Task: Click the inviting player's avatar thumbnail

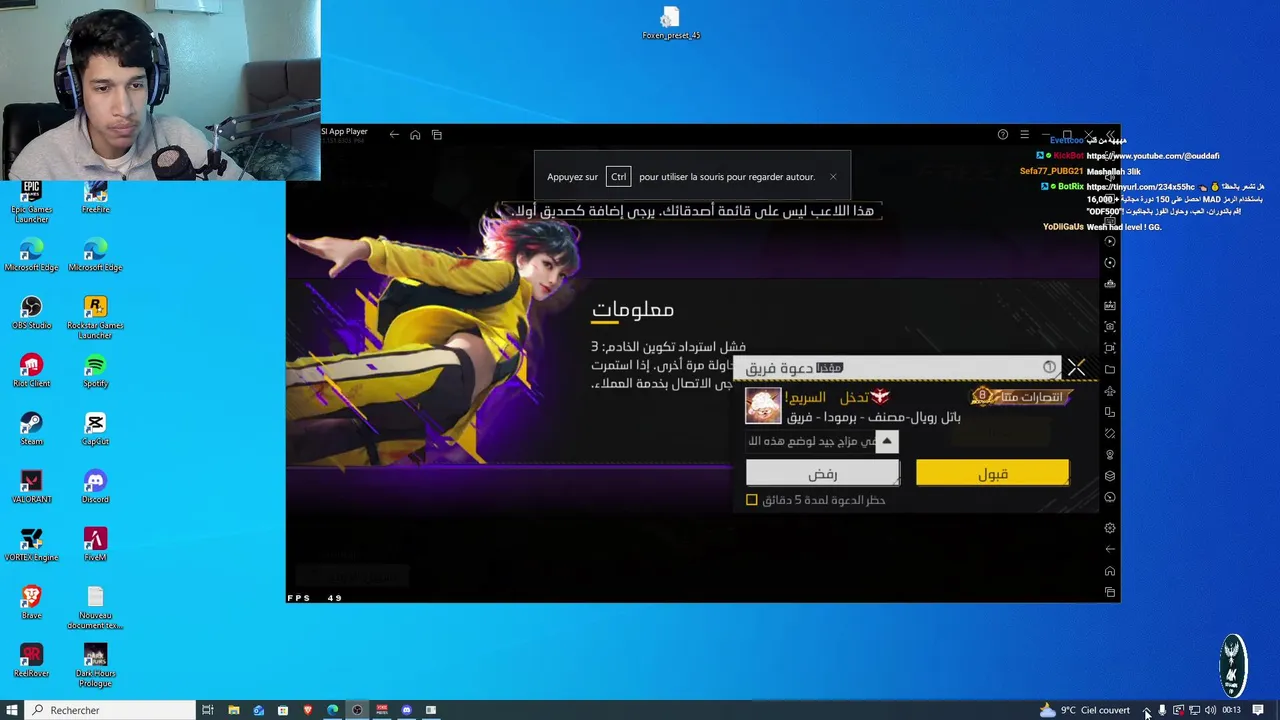Action: coord(763,405)
